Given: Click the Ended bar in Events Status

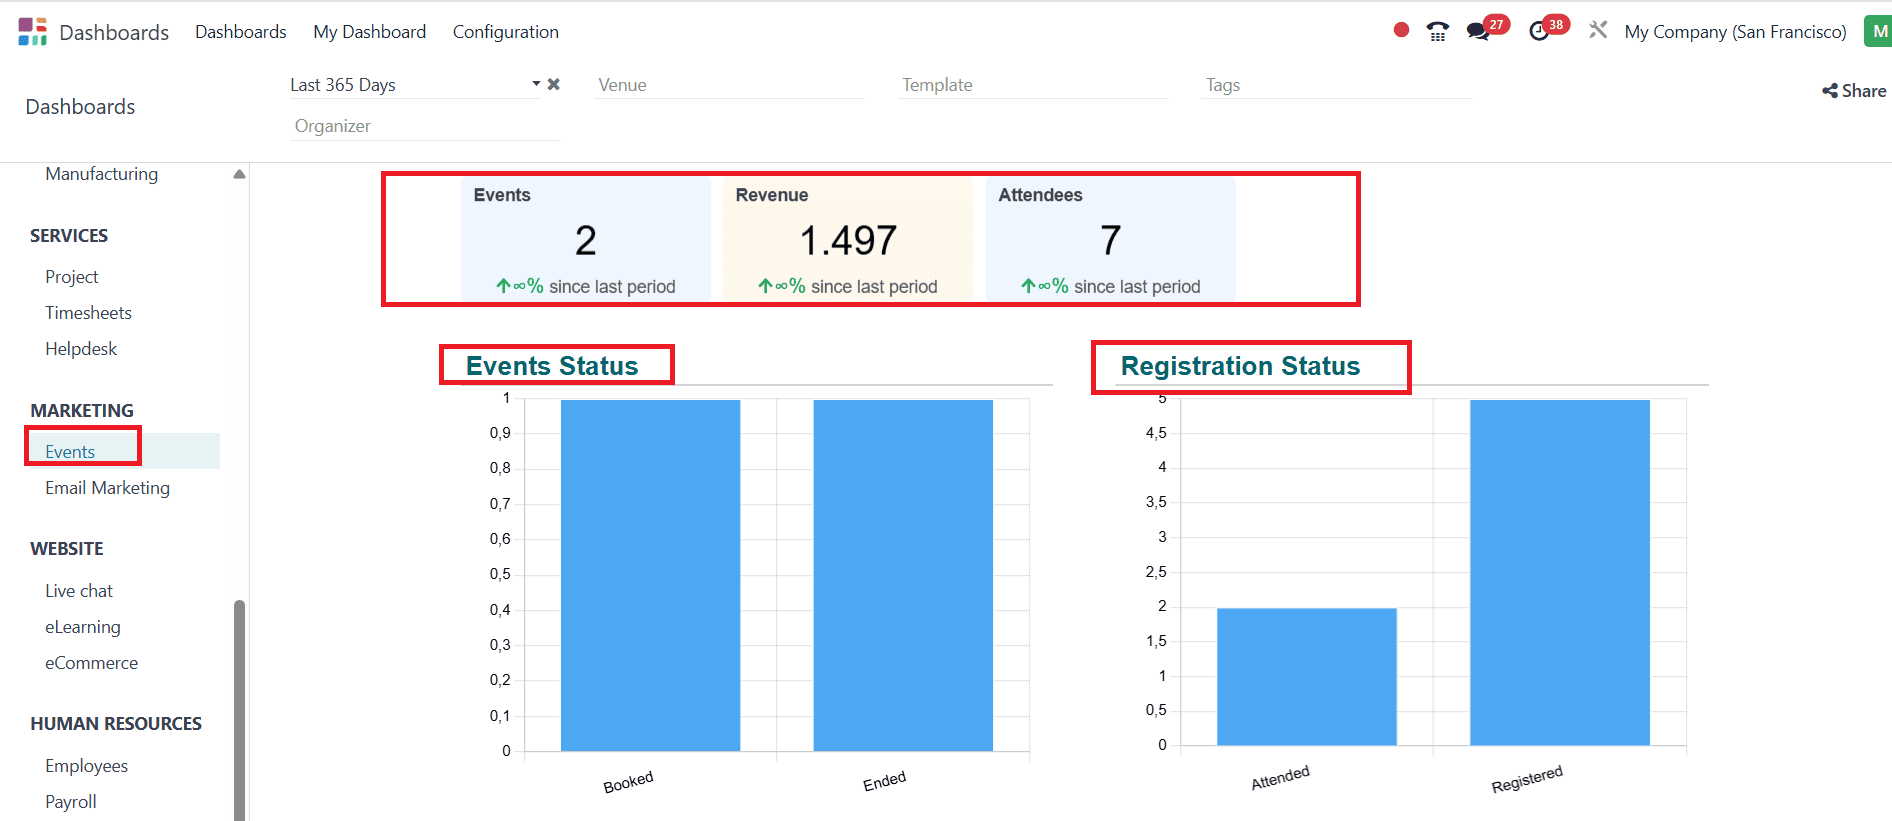Looking at the screenshot, I should [903, 575].
